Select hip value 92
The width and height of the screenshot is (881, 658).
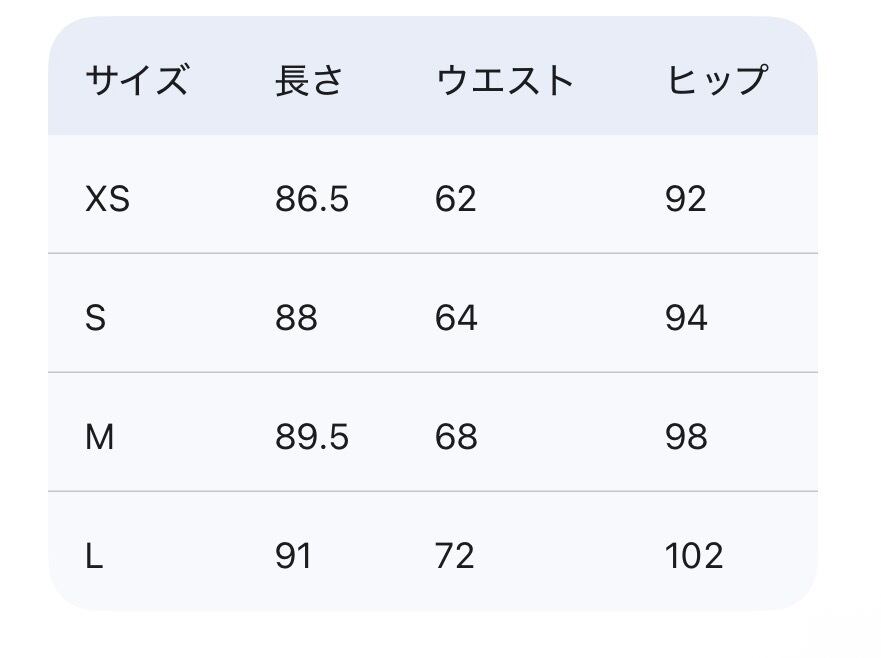click(686, 200)
